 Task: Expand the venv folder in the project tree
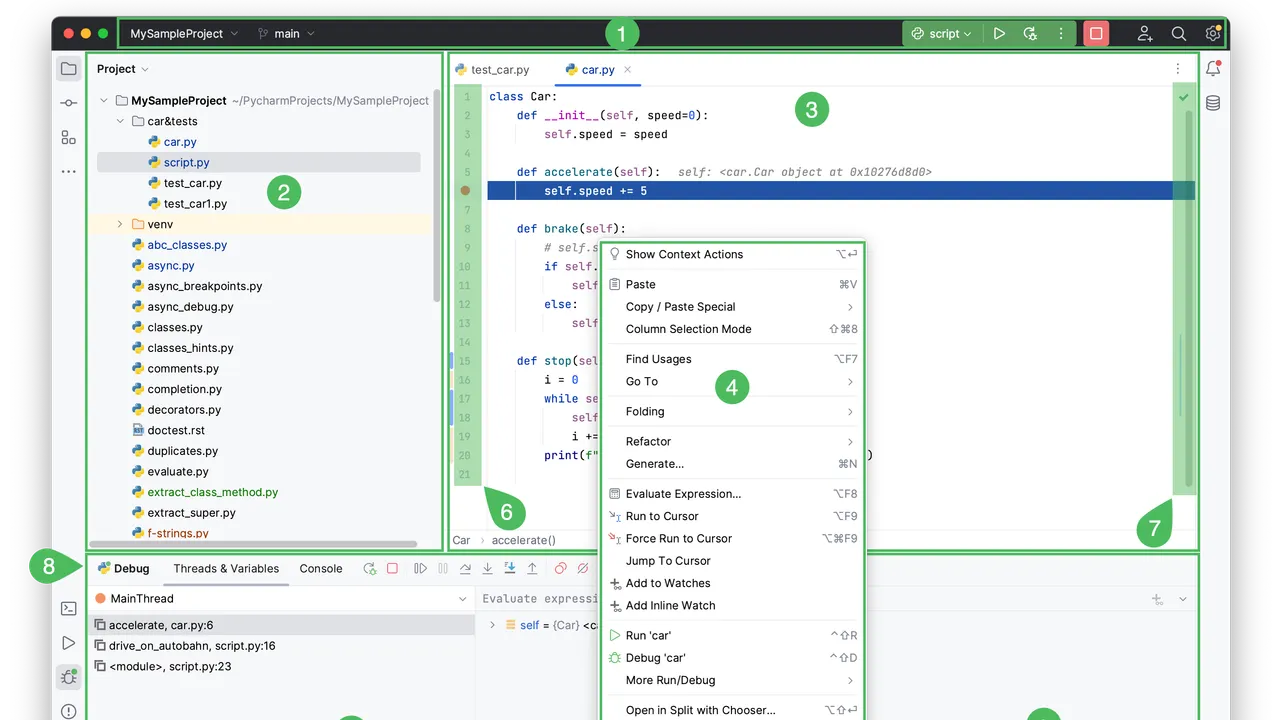pyautogui.click(x=120, y=224)
